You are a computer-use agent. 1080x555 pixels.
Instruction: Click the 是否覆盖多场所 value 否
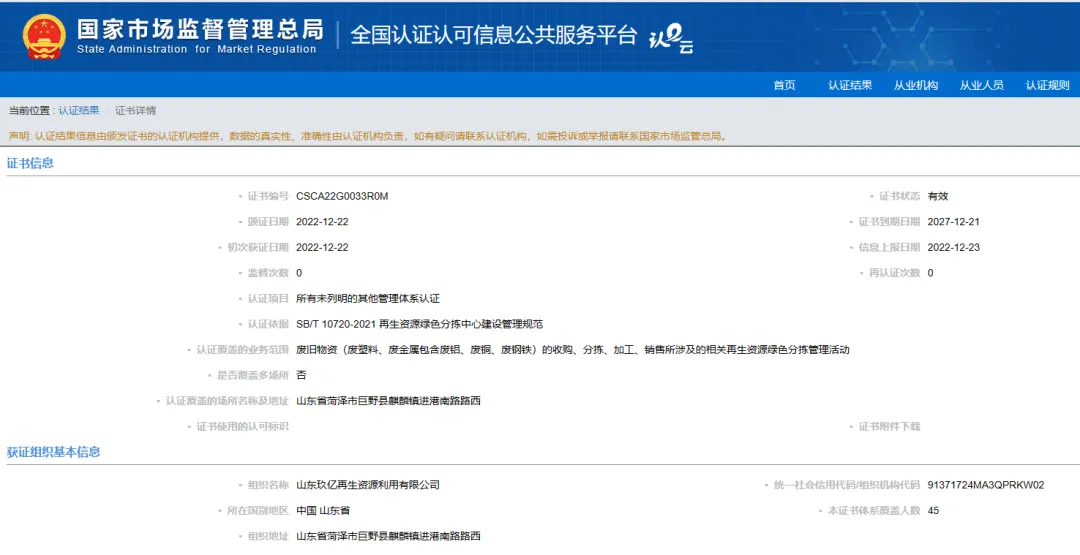pos(301,375)
